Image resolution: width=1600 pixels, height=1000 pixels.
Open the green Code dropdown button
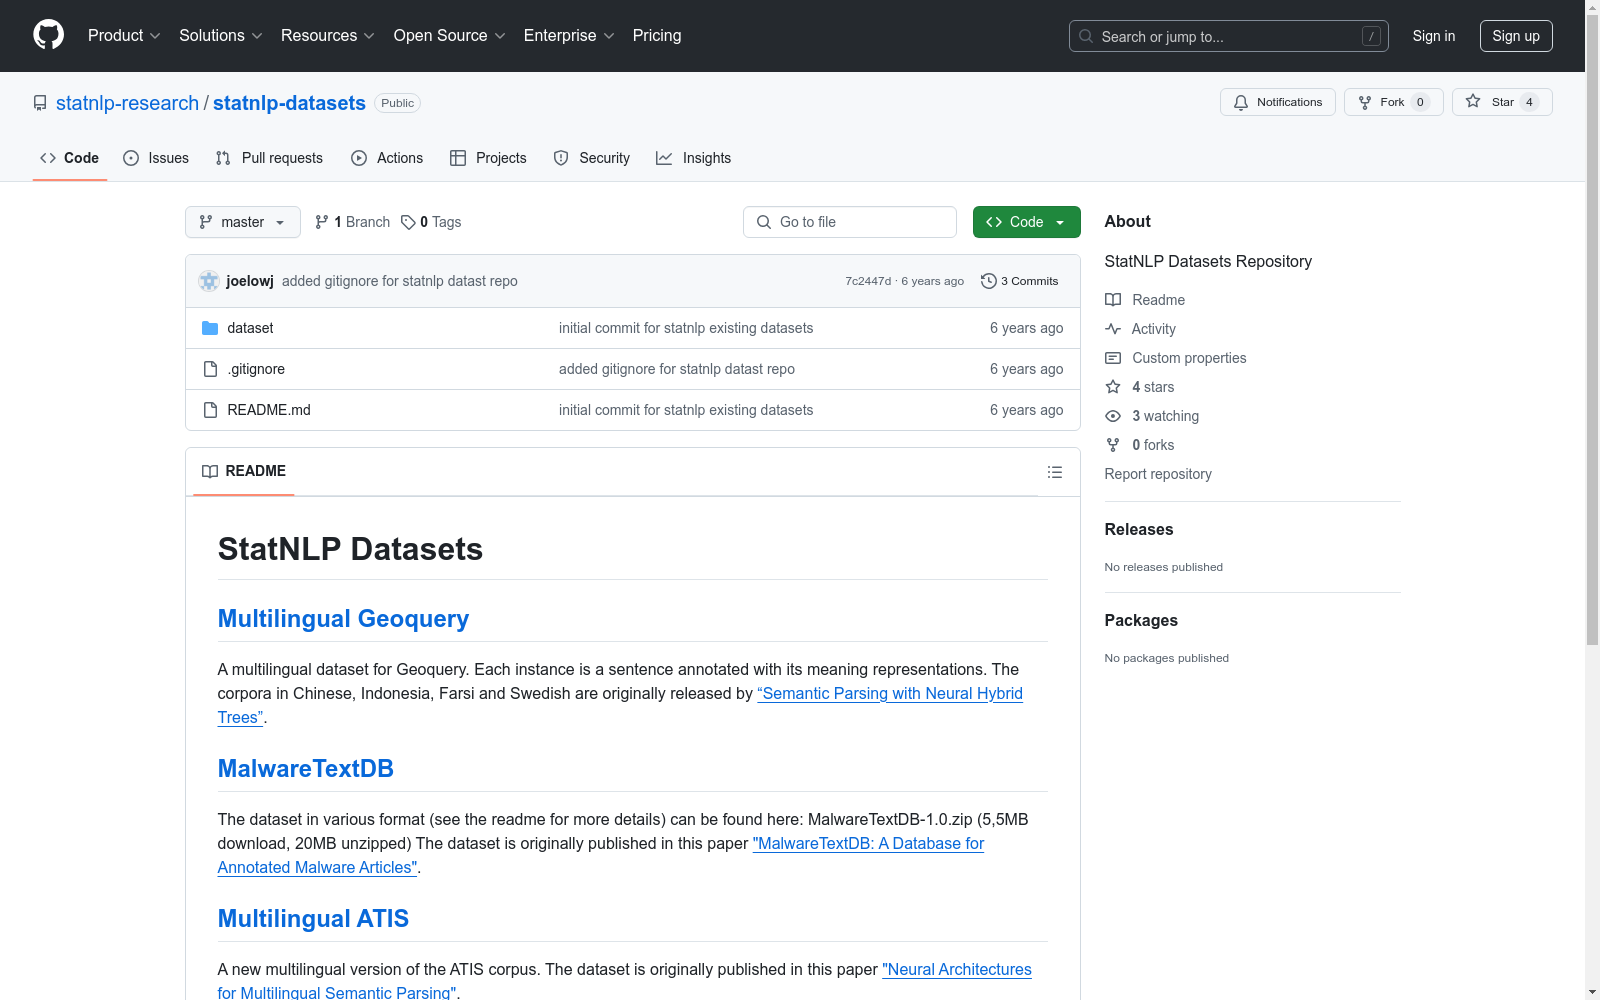[1026, 222]
